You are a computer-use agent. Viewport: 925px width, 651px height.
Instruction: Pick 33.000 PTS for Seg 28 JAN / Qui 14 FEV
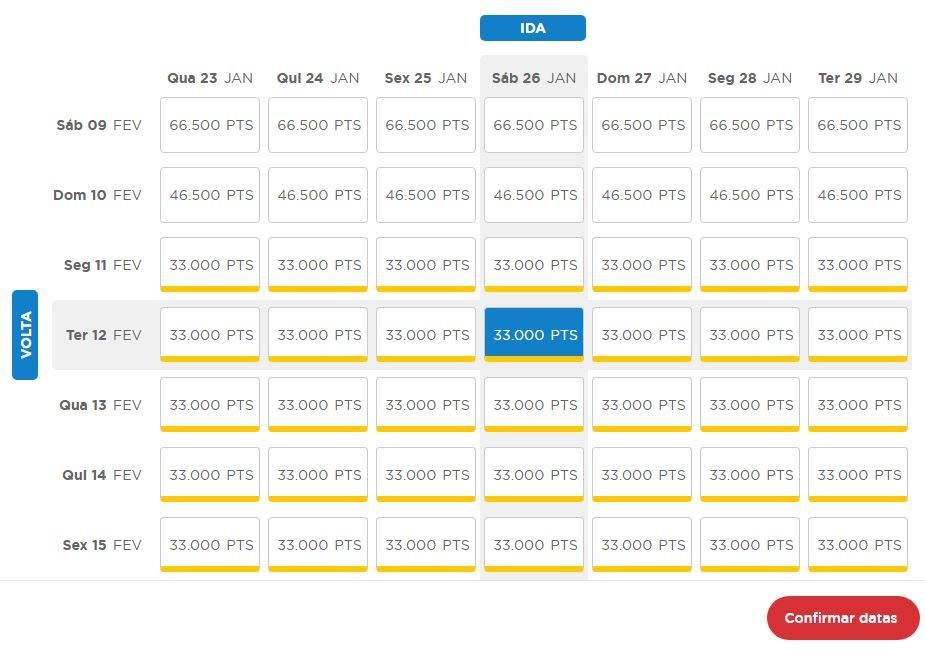coord(750,475)
